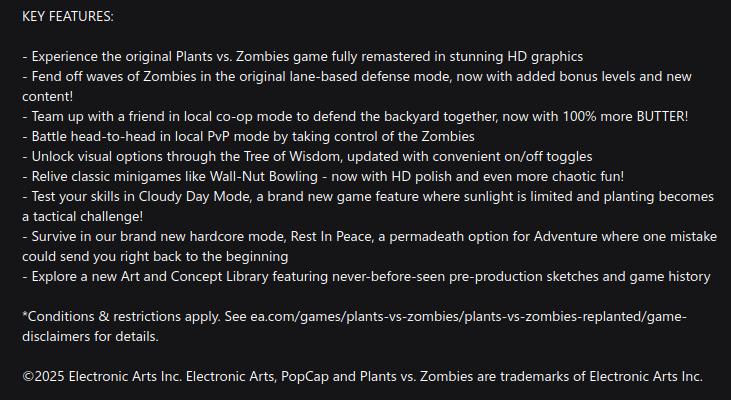
Task: Click the "disclaimers for details." text
Action: [x=90, y=337]
